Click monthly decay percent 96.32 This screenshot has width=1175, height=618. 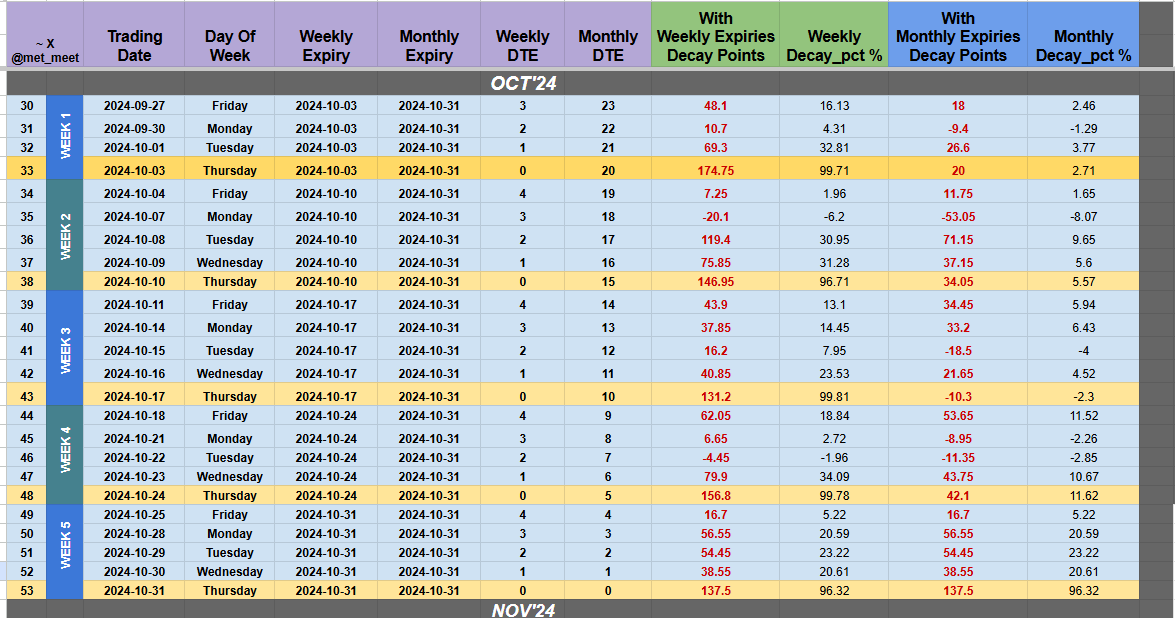[1084, 591]
